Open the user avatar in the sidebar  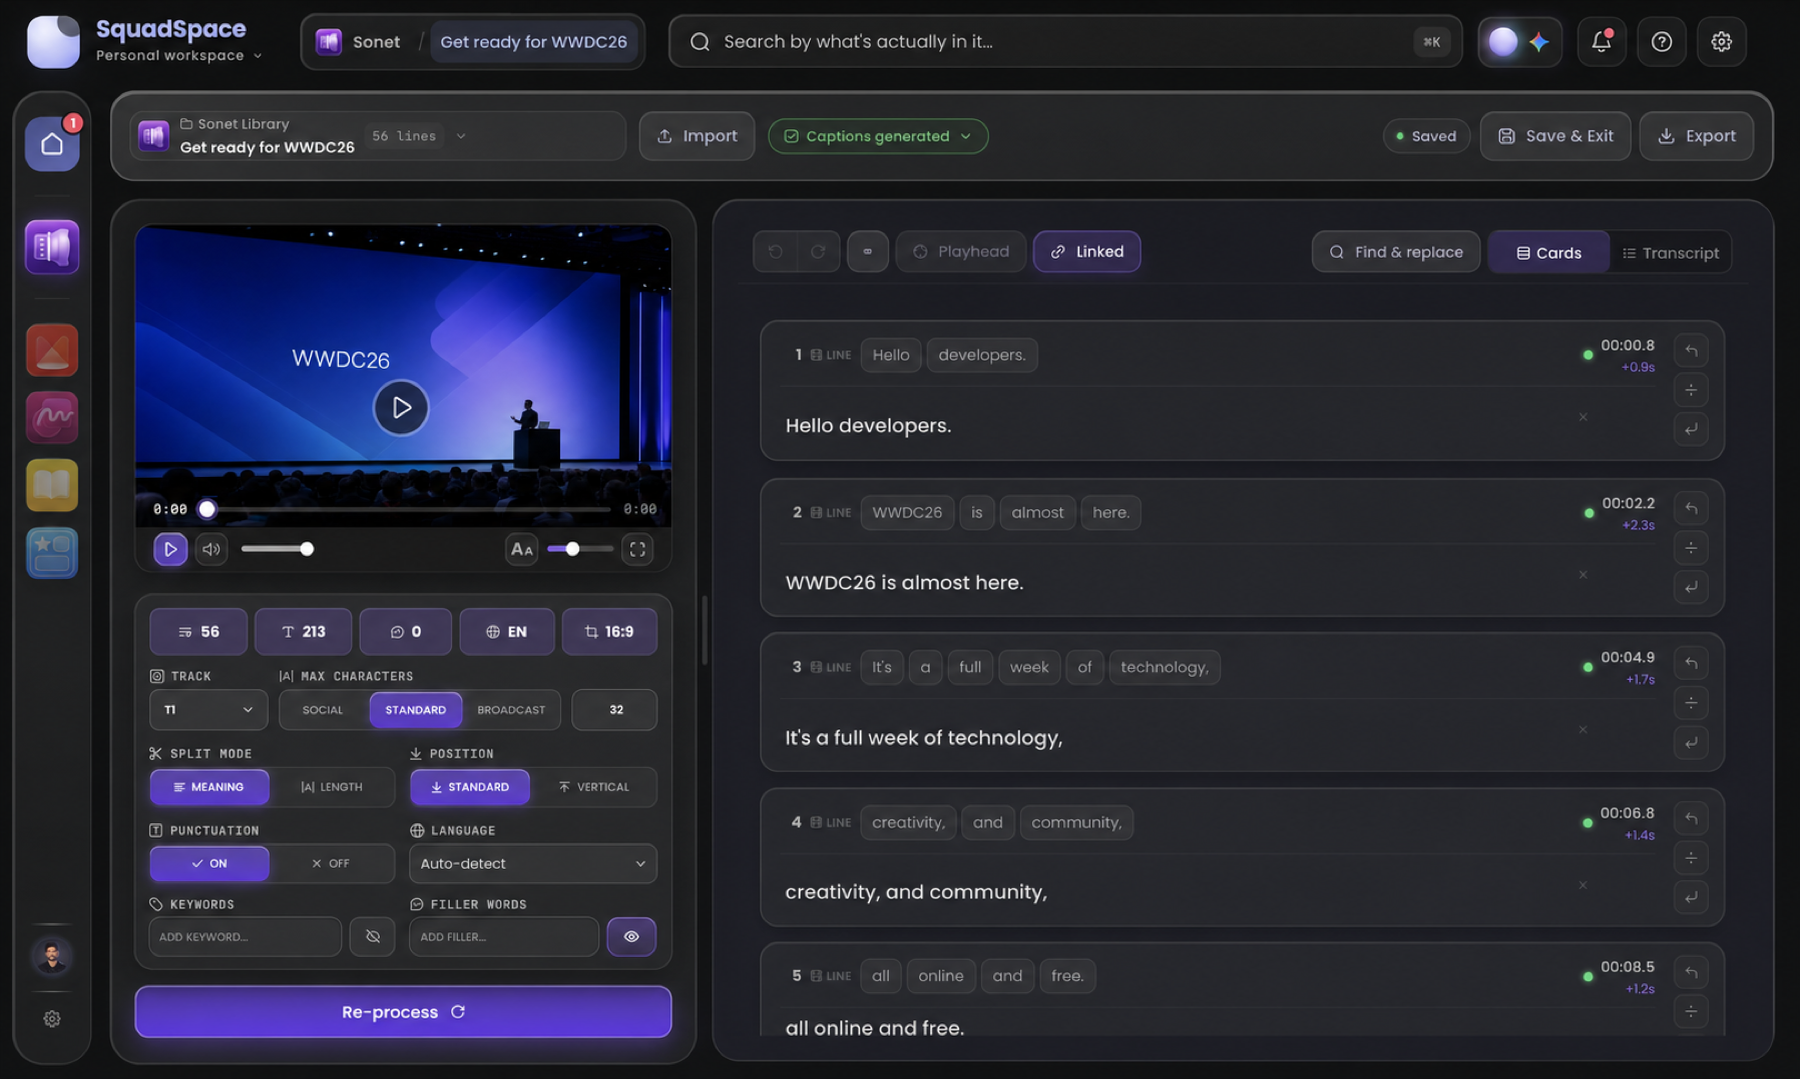coord(52,957)
